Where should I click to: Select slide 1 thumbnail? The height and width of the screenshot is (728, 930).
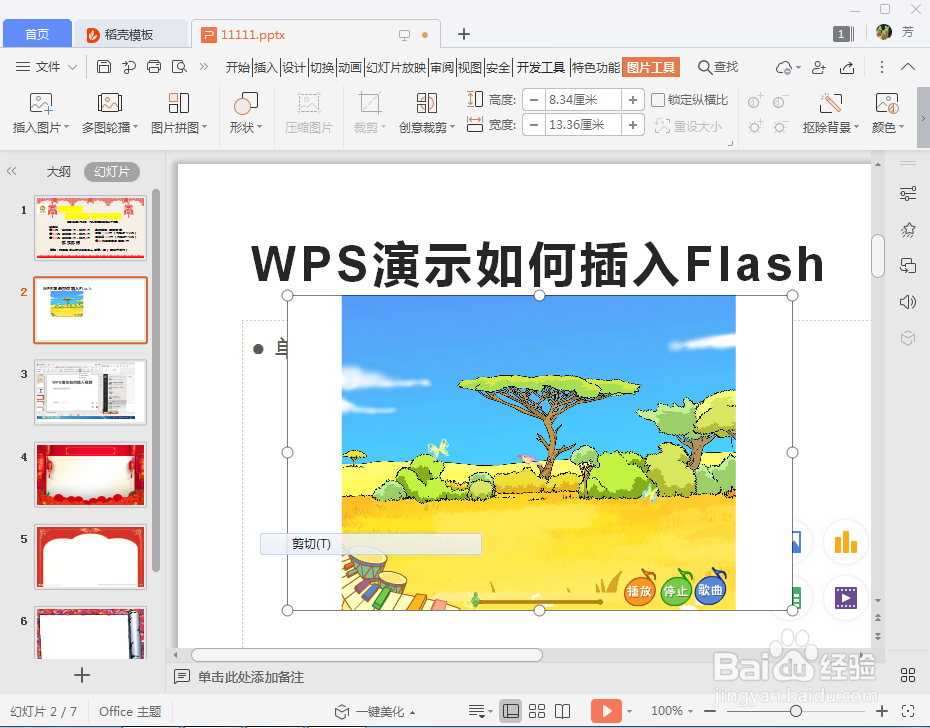pyautogui.click(x=90, y=228)
